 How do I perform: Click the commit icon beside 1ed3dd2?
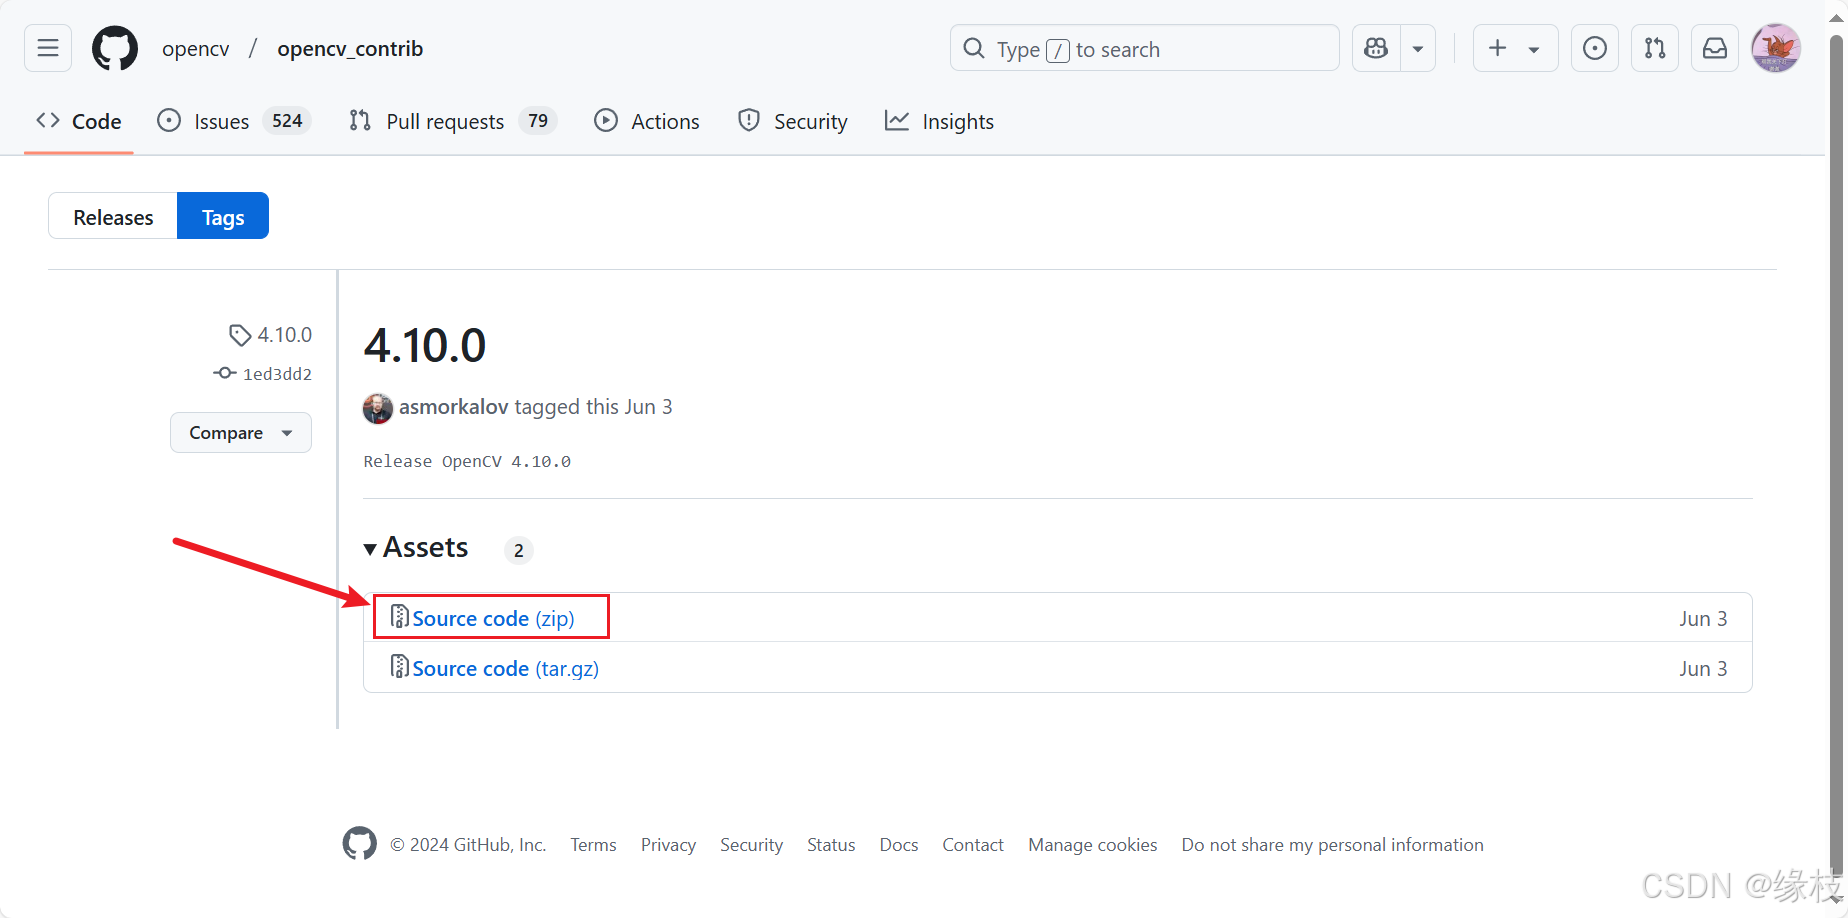coord(224,373)
